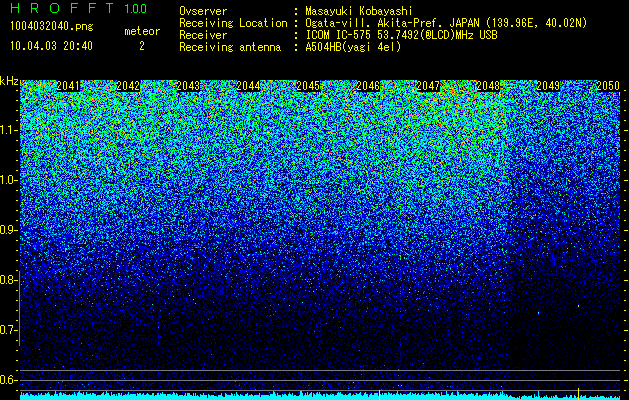Click the 0.8 frequency axis label
This screenshot has height=400, width=629.
click(9, 280)
